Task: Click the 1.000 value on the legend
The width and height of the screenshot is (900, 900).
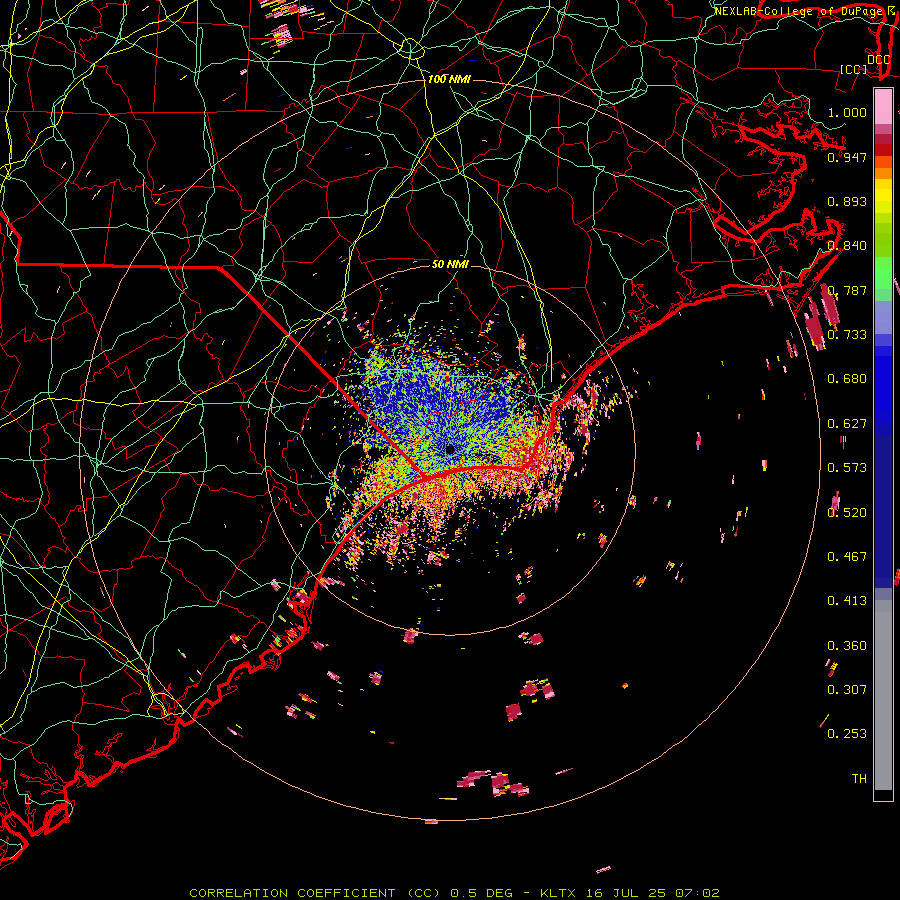Action: [x=847, y=112]
